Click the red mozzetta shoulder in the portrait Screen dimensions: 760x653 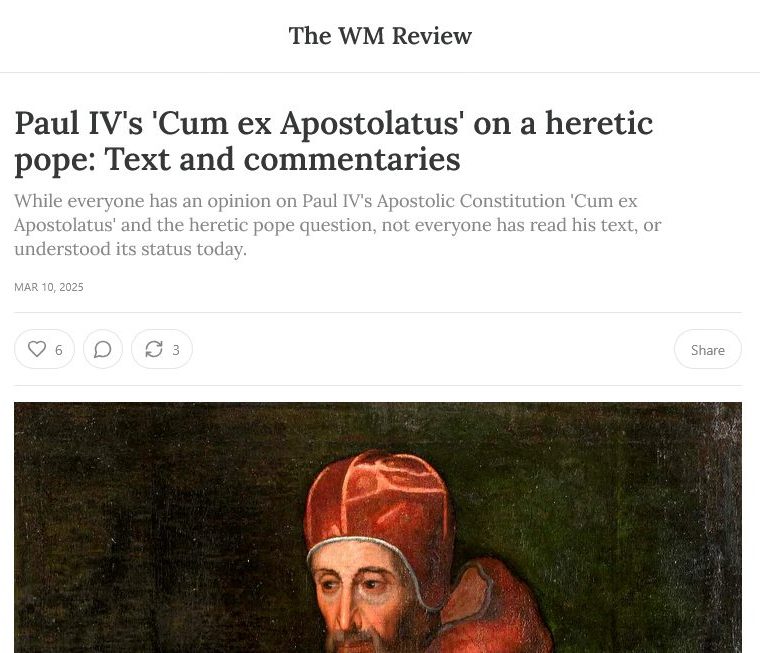coord(499,611)
